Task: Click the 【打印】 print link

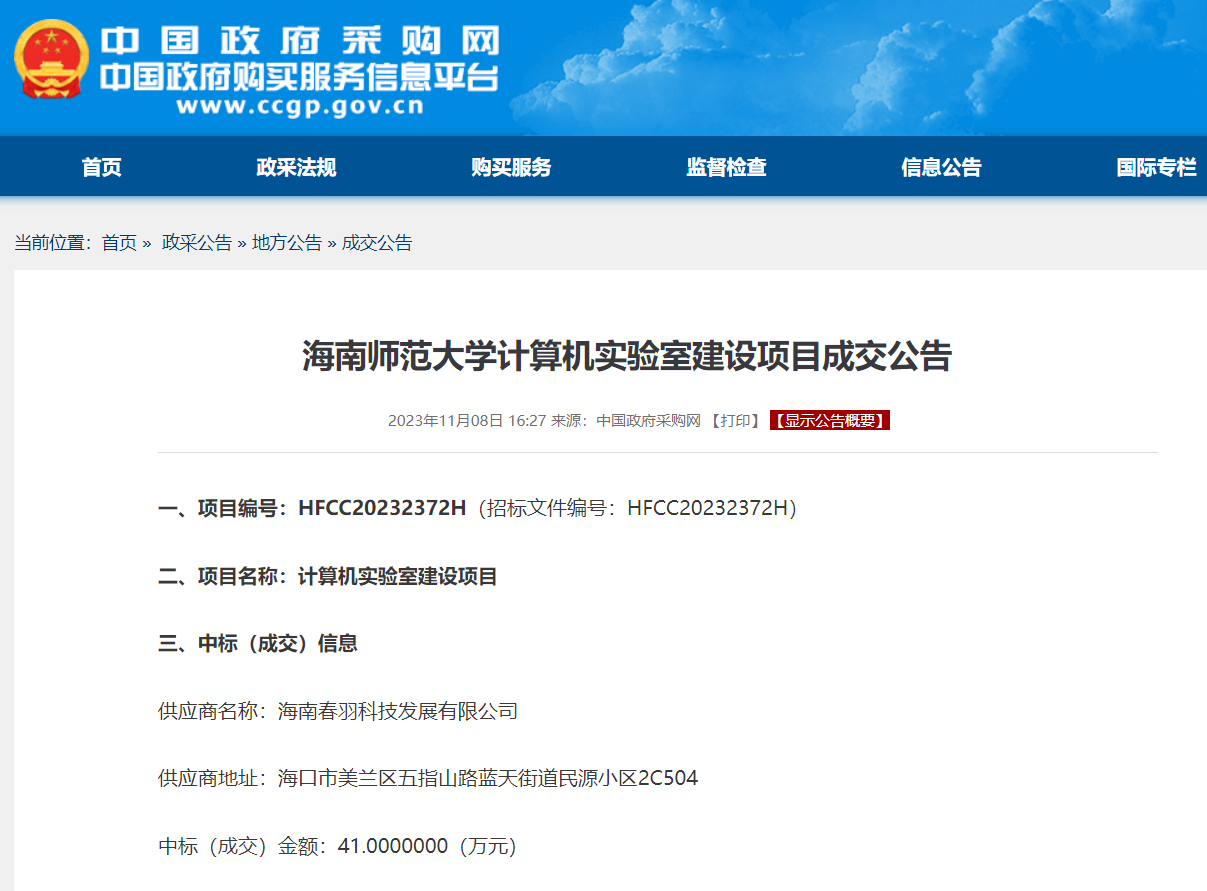Action: point(736,421)
